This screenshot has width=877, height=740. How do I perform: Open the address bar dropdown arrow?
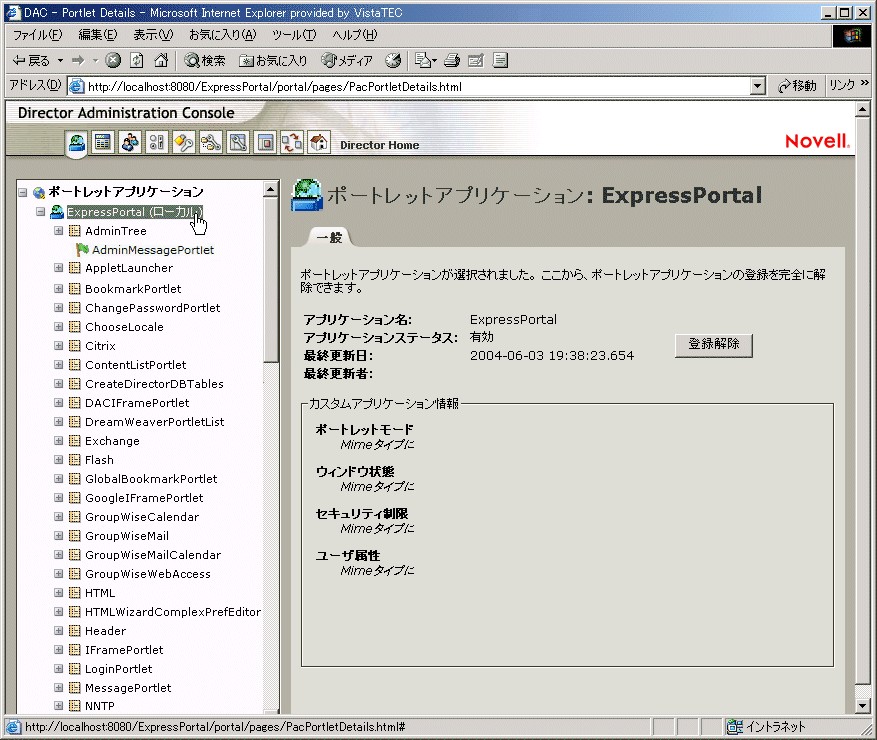pyautogui.click(x=758, y=85)
